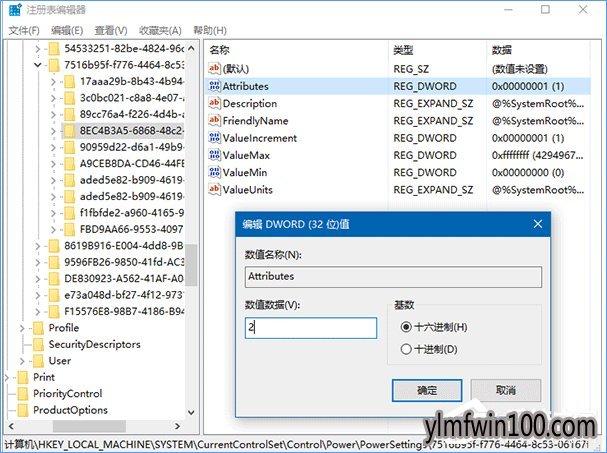Click folder icon of FBD9AA66-9553 key
607x453 pixels.
point(69,229)
